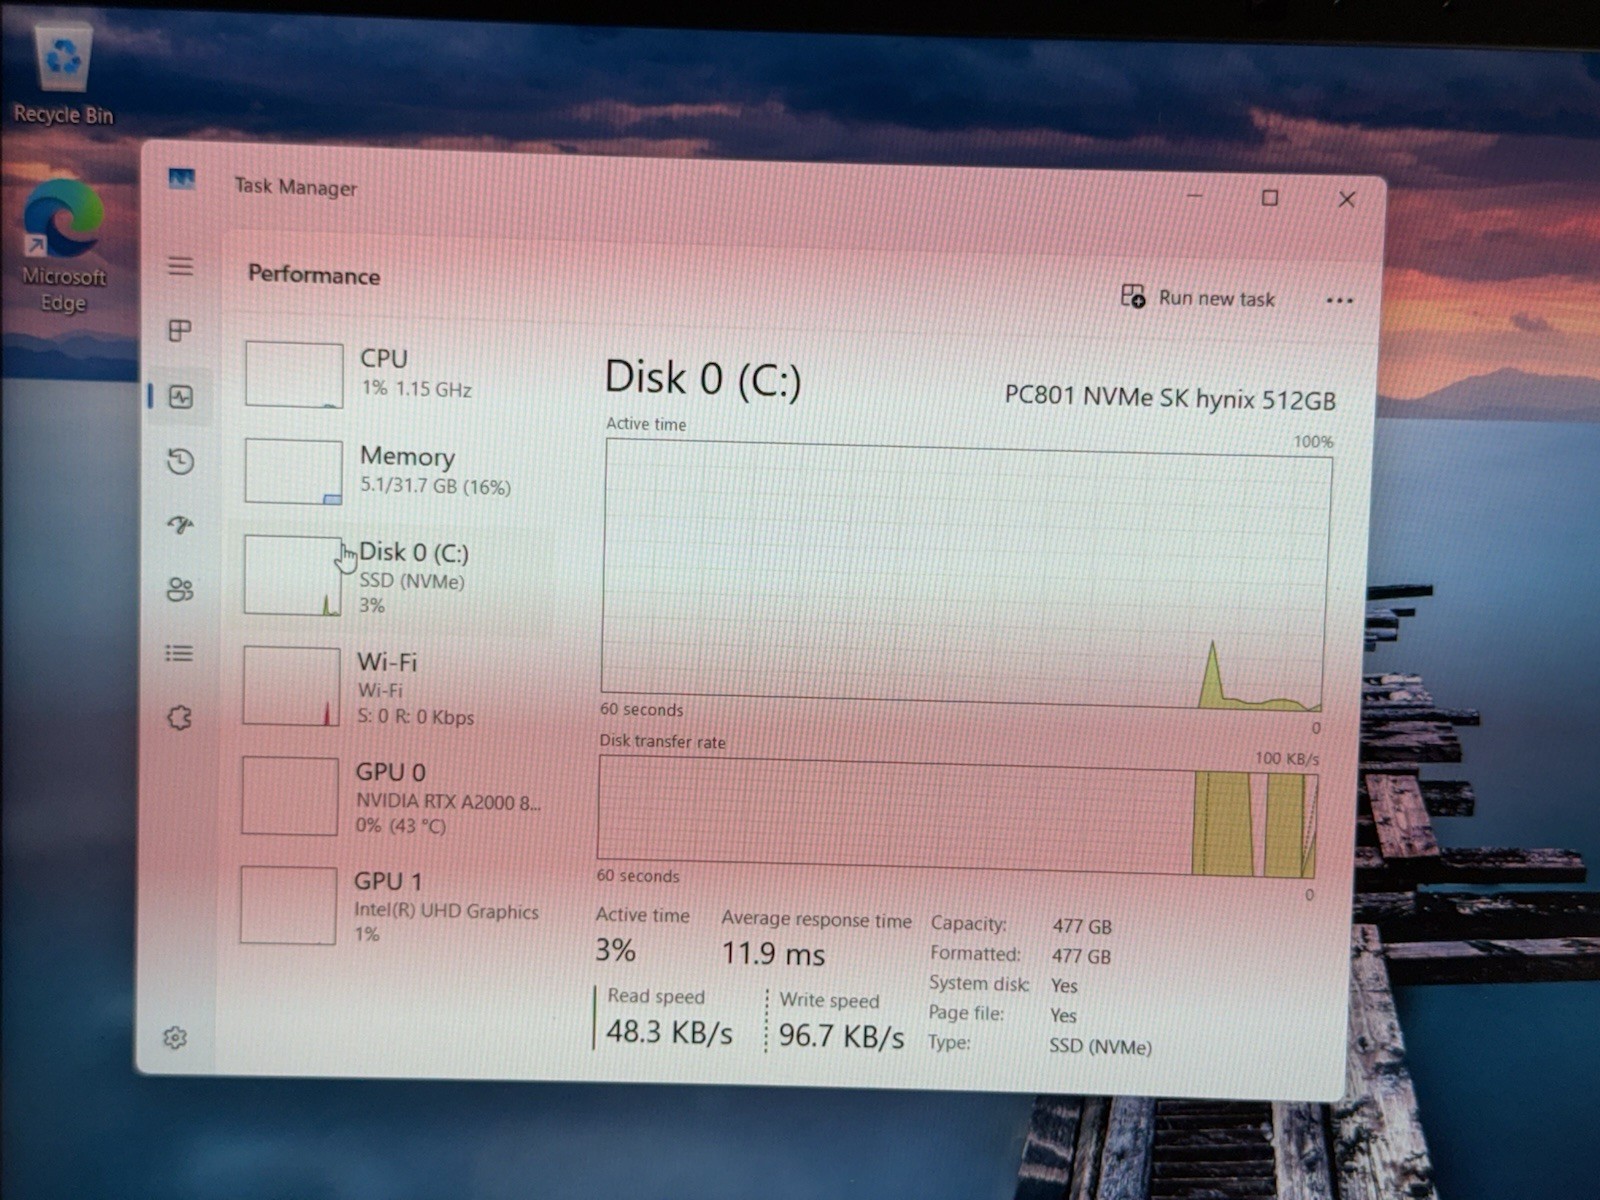The width and height of the screenshot is (1600, 1200).
Task: Click the Run new task button
Action: click(1198, 297)
